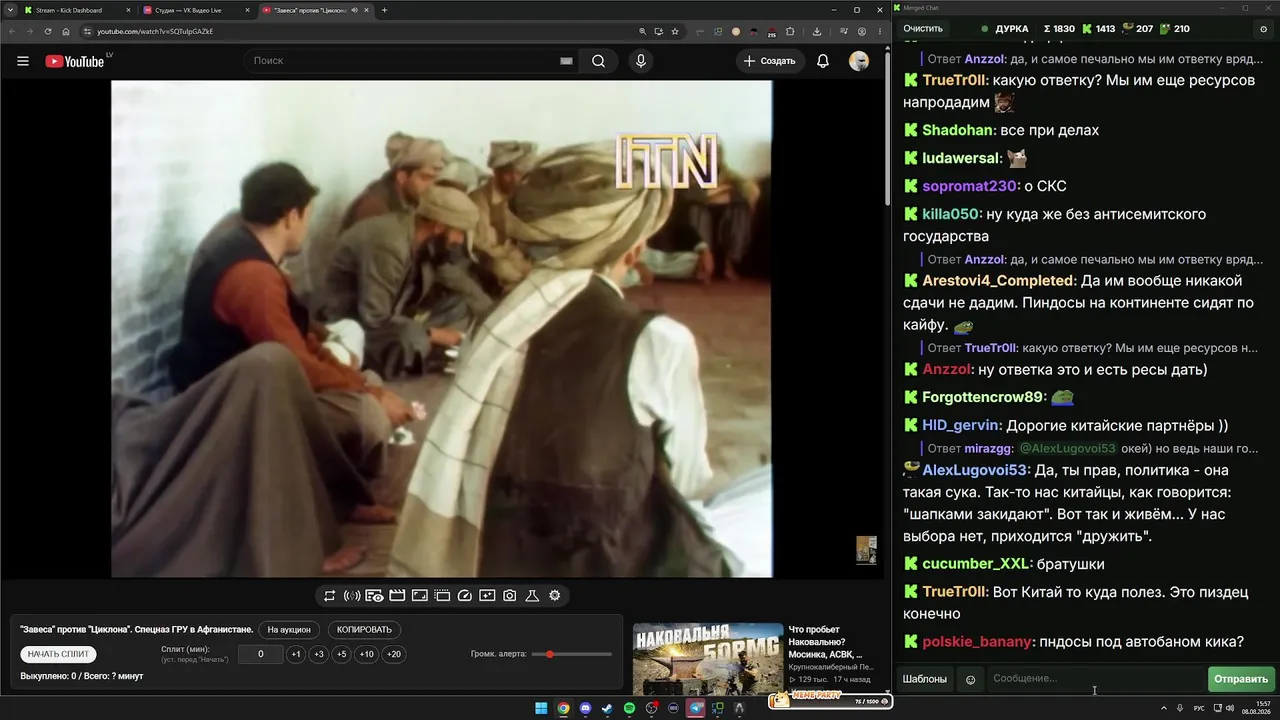Open the Наковальня 50BMG suggested video thumbnail
1280x720 pixels.
coord(708,659)
